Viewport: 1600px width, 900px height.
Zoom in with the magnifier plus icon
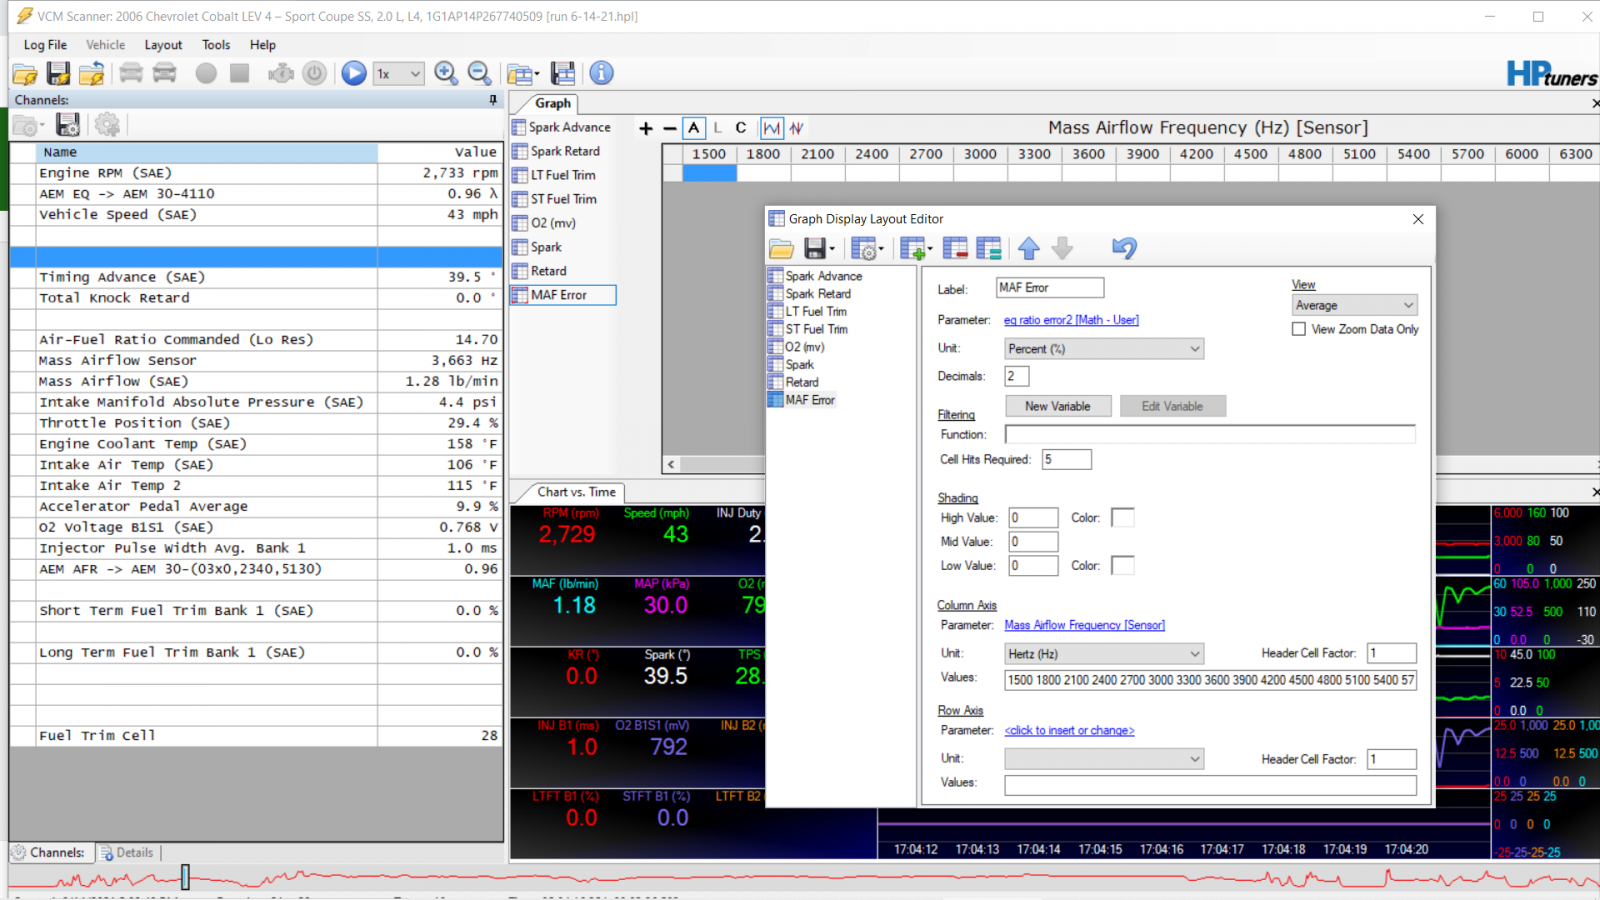(x=446, y=73)
